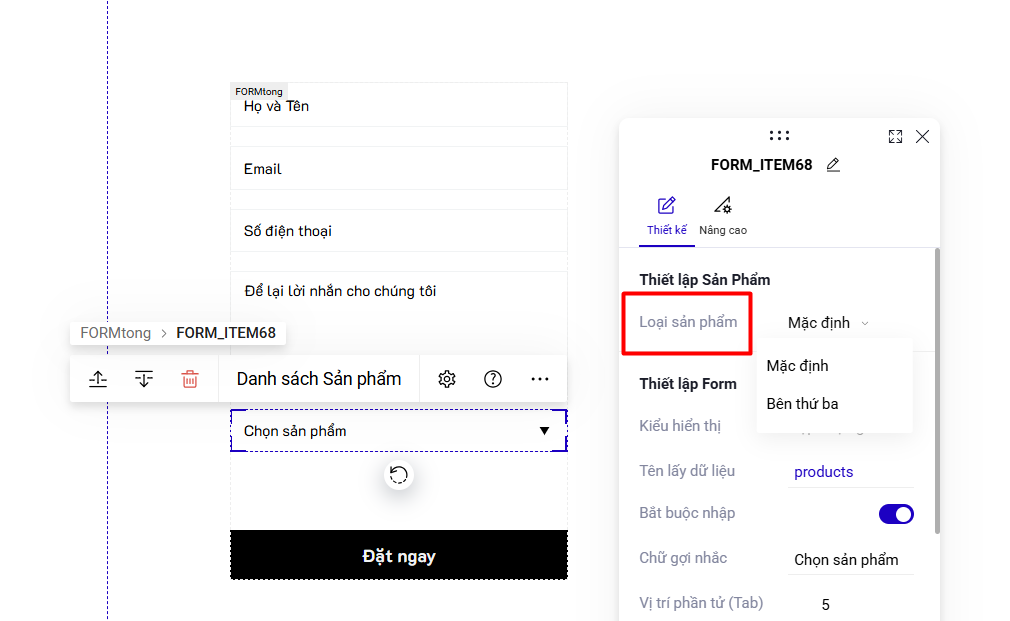Click the help question mark icon
Image resolution: width=1010 pixels, height=621 pixels.
[493, 379]
